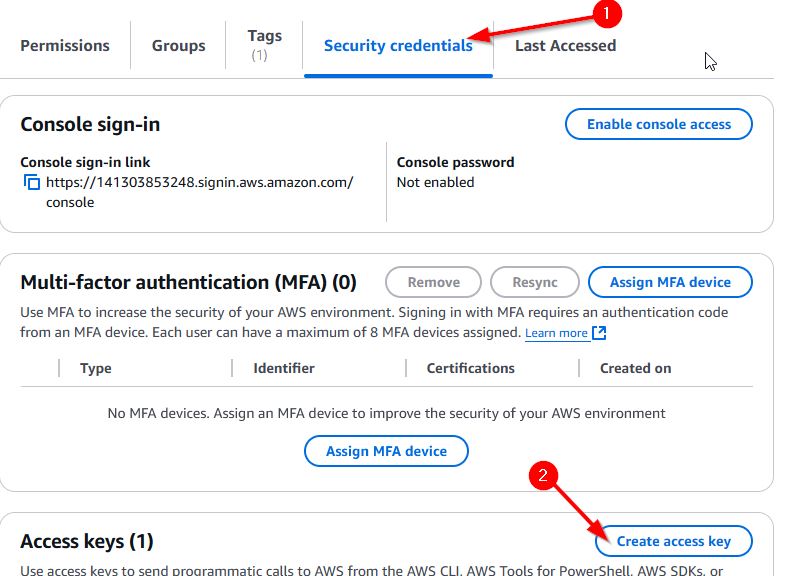Select the Tags tab
Viewport: 787px width, 576px height.
(265, 44)
